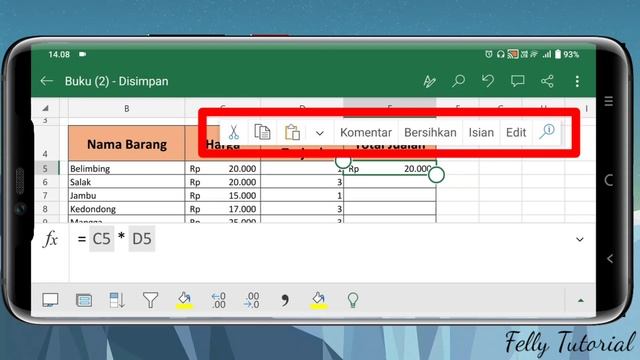Open the text formatting pen icon

429,81
